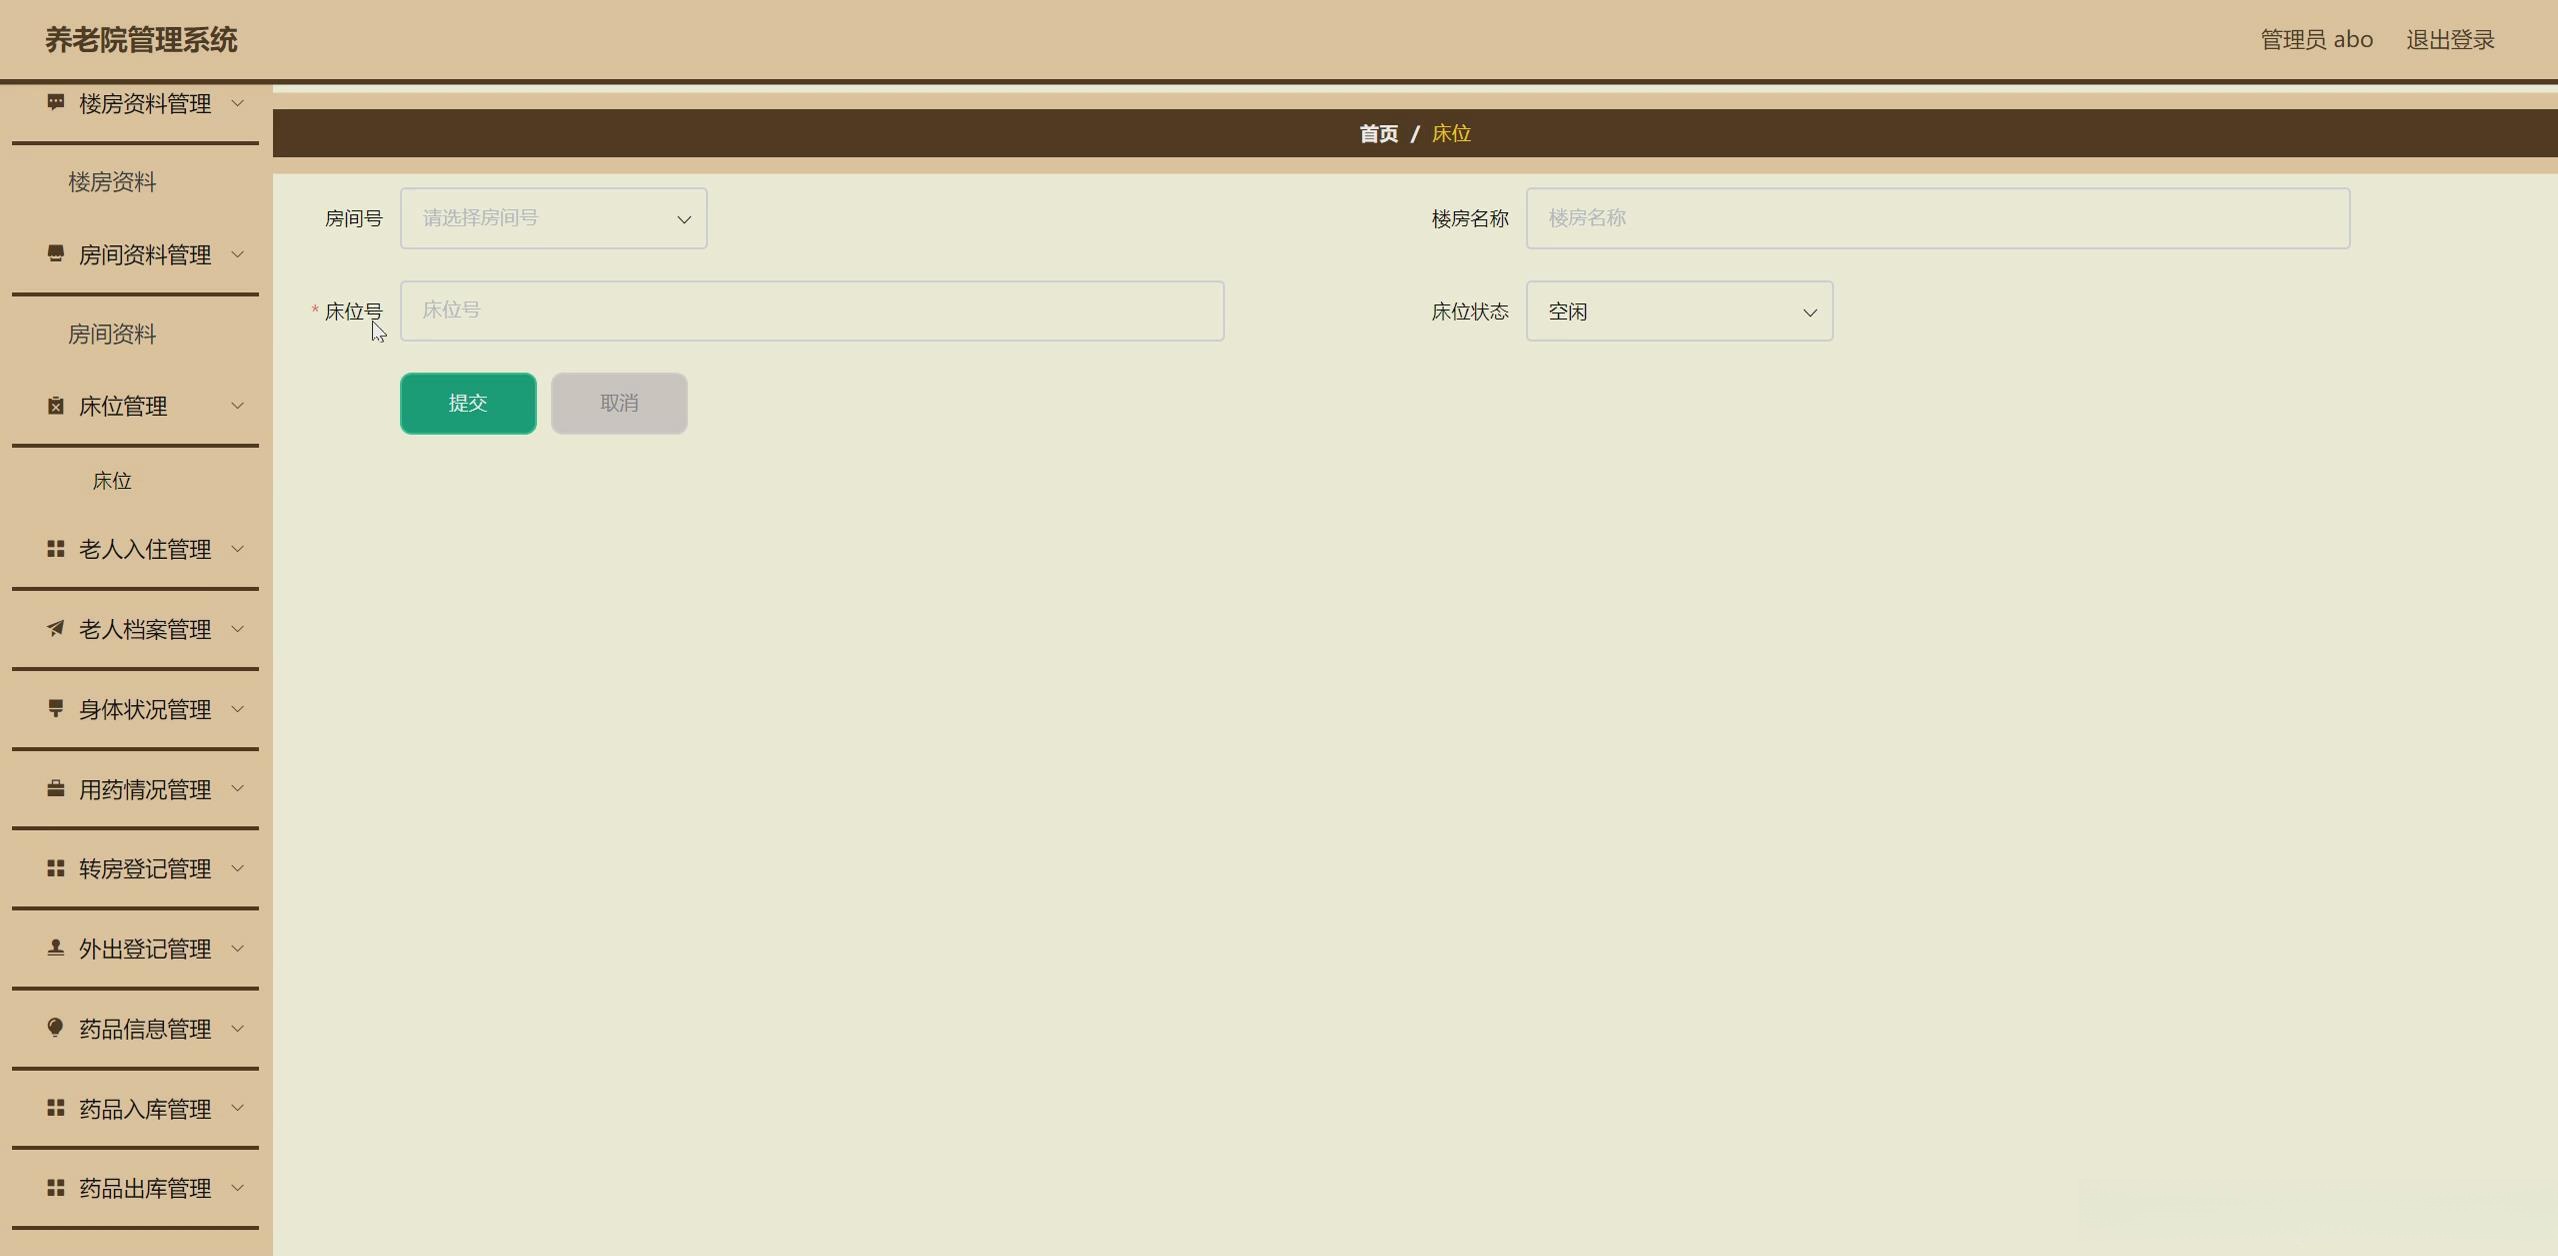Collapse the 床位管理 menu chevron
Viewport: 2558px width, 1256px height.
[238, 406]
